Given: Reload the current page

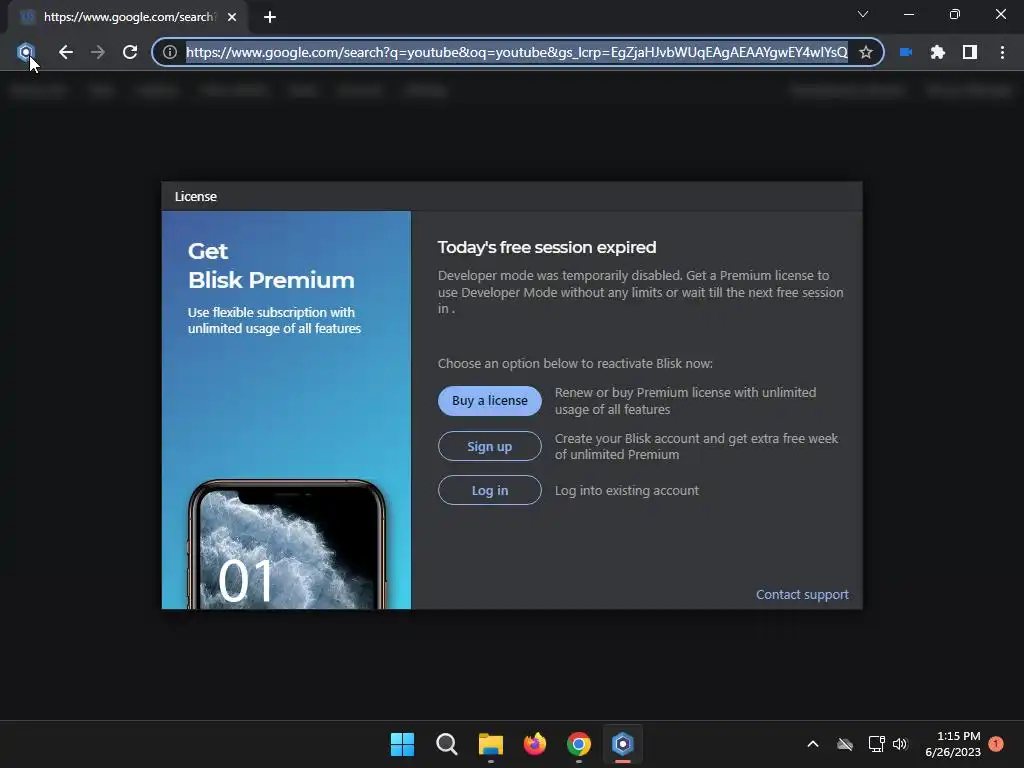Looking at the screenshot, I should click(x=130, y=52).
